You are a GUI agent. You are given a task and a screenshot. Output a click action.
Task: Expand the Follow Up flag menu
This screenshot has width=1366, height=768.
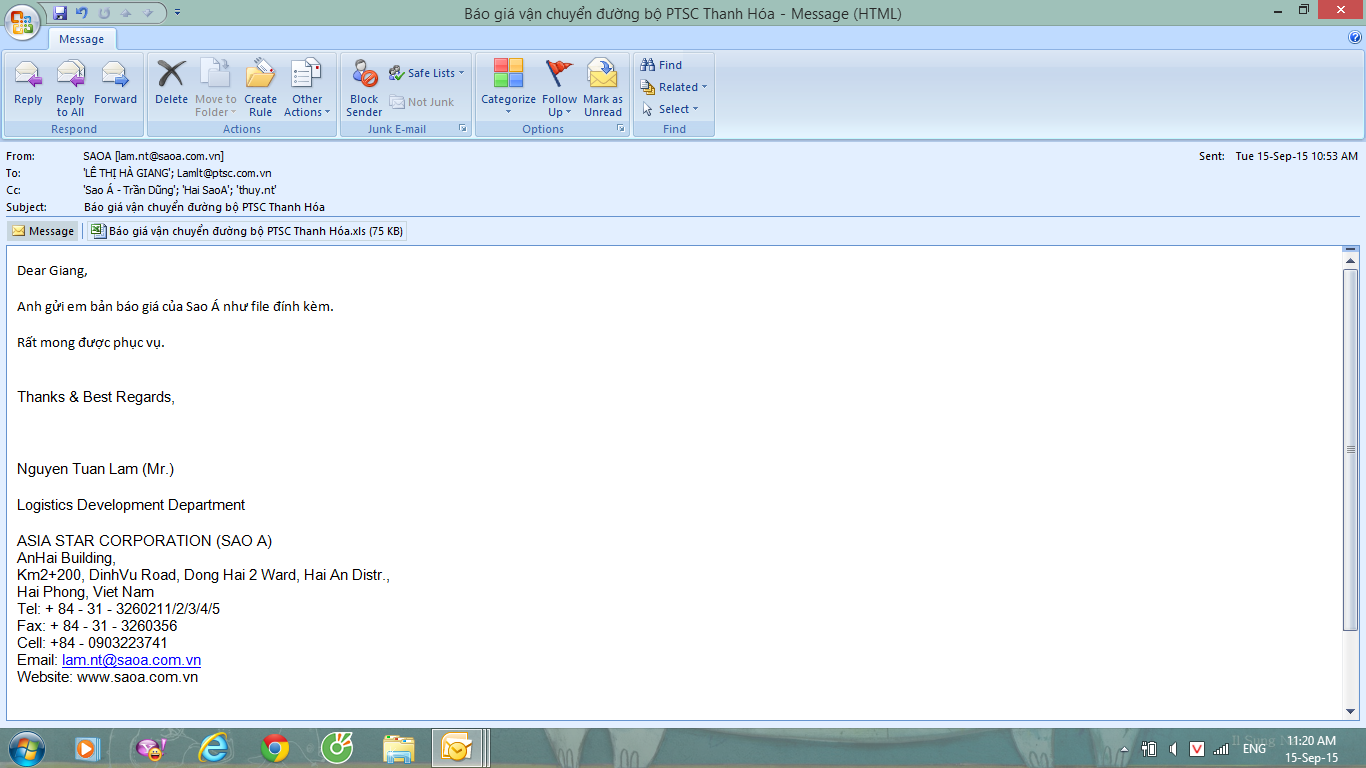(x=559, y=88)
